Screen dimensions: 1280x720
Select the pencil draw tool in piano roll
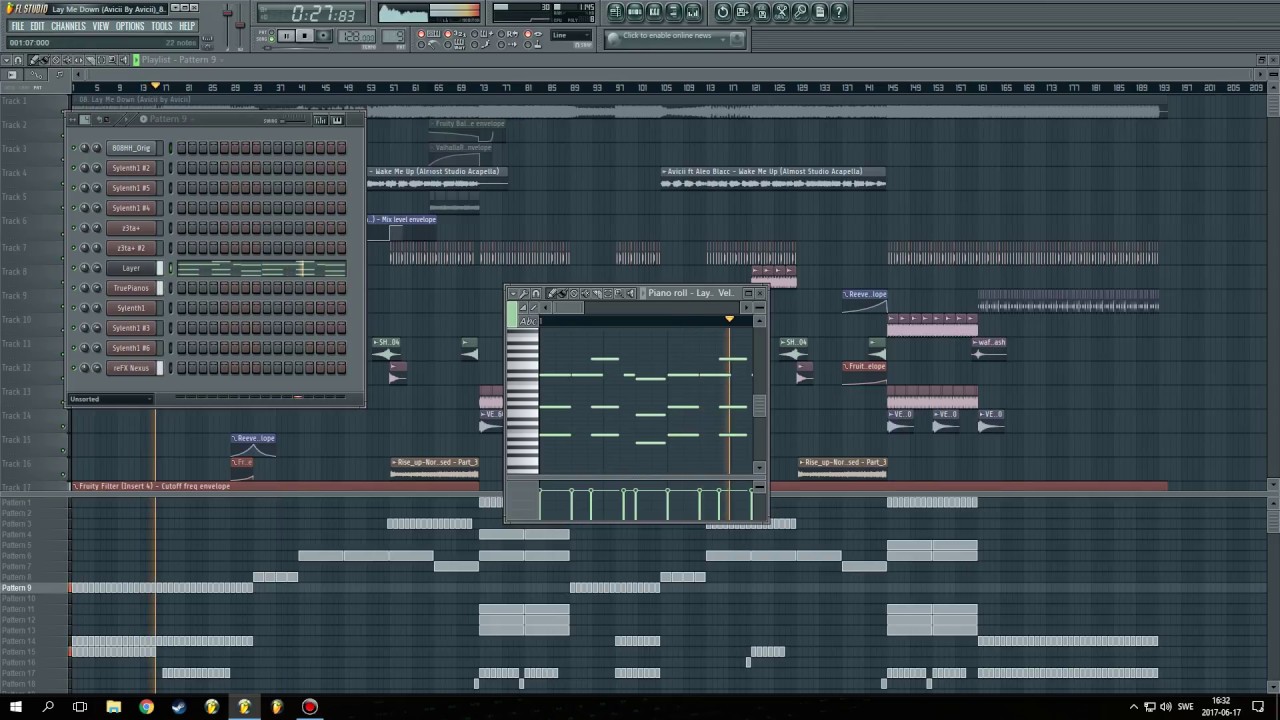click(551, 294)
